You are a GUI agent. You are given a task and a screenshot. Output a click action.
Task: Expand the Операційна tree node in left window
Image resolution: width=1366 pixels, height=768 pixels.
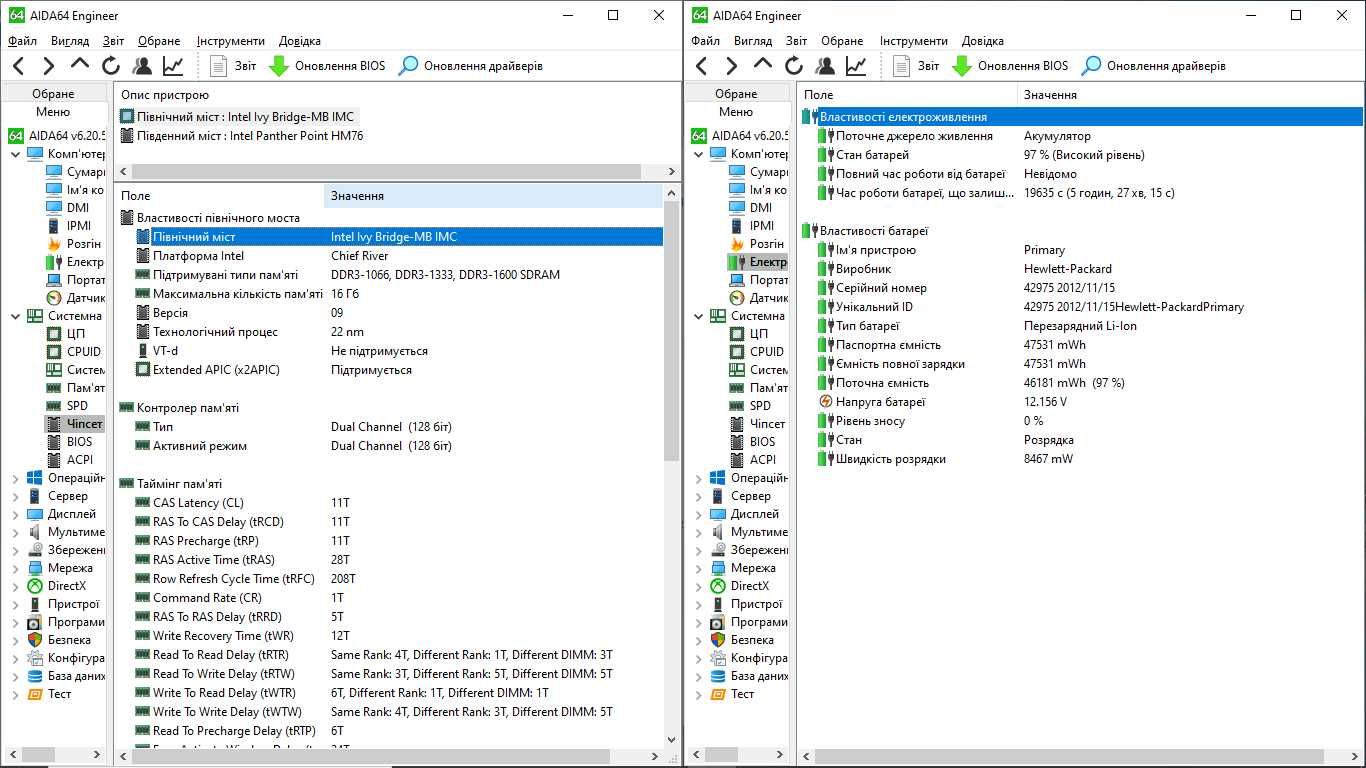[15, 479]
